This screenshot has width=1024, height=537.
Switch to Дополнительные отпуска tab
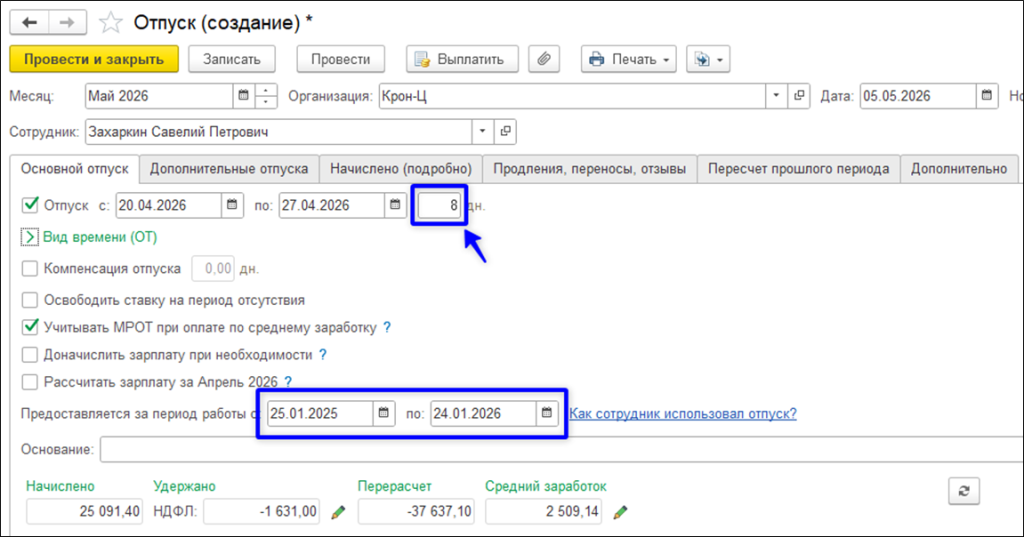229,169
